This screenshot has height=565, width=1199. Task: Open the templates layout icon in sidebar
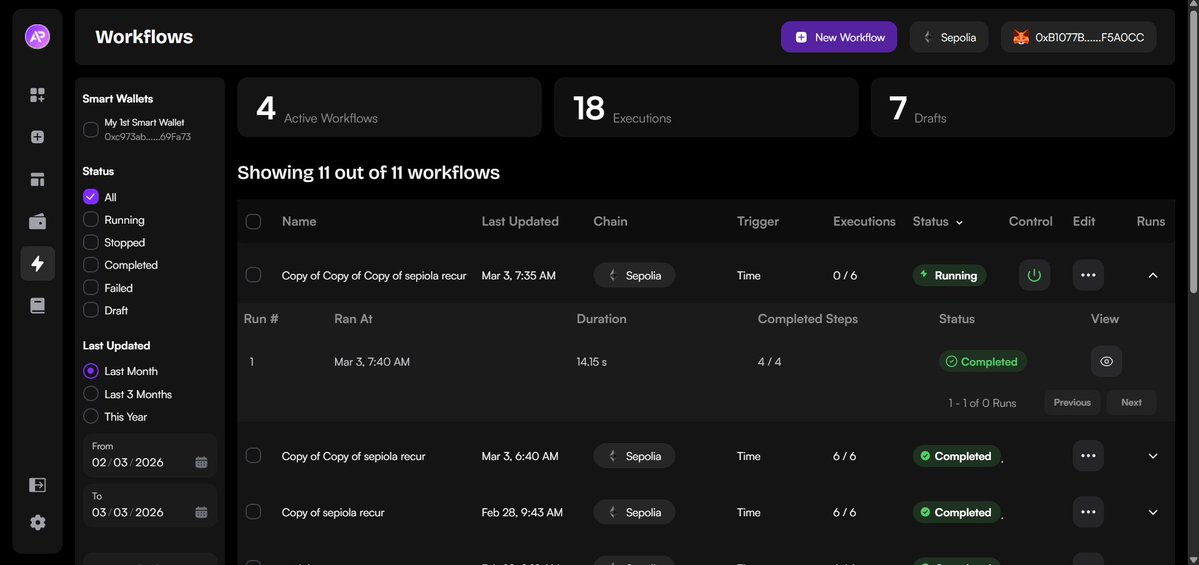point(37,180)
